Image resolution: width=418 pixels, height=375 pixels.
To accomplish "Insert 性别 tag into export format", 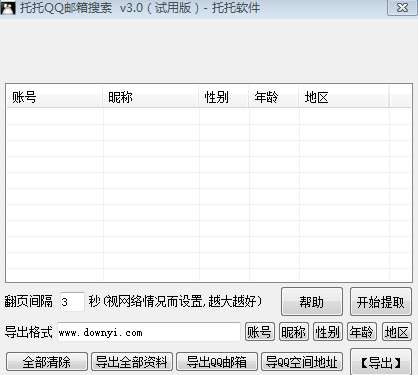I will point(328,332).
